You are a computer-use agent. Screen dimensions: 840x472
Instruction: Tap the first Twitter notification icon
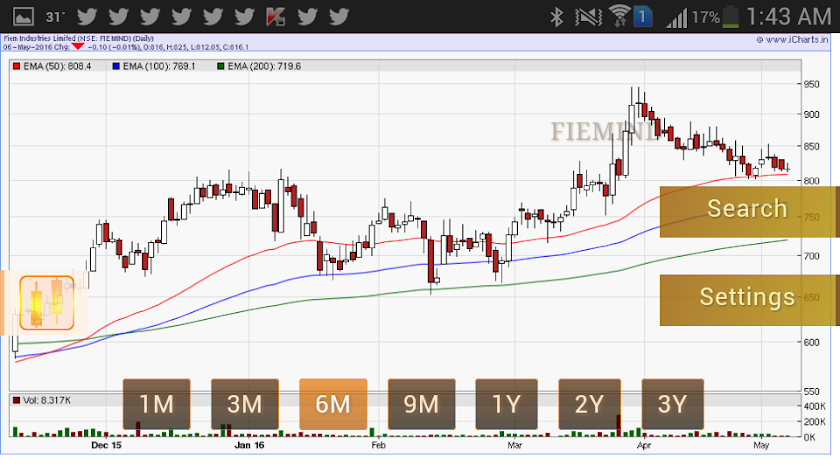(x=87, y=17)
